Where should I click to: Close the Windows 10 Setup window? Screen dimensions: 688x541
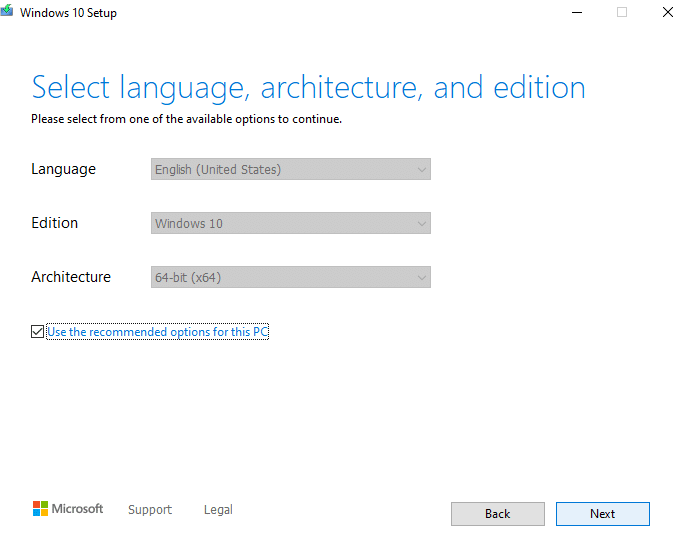(x=667, y=12)
